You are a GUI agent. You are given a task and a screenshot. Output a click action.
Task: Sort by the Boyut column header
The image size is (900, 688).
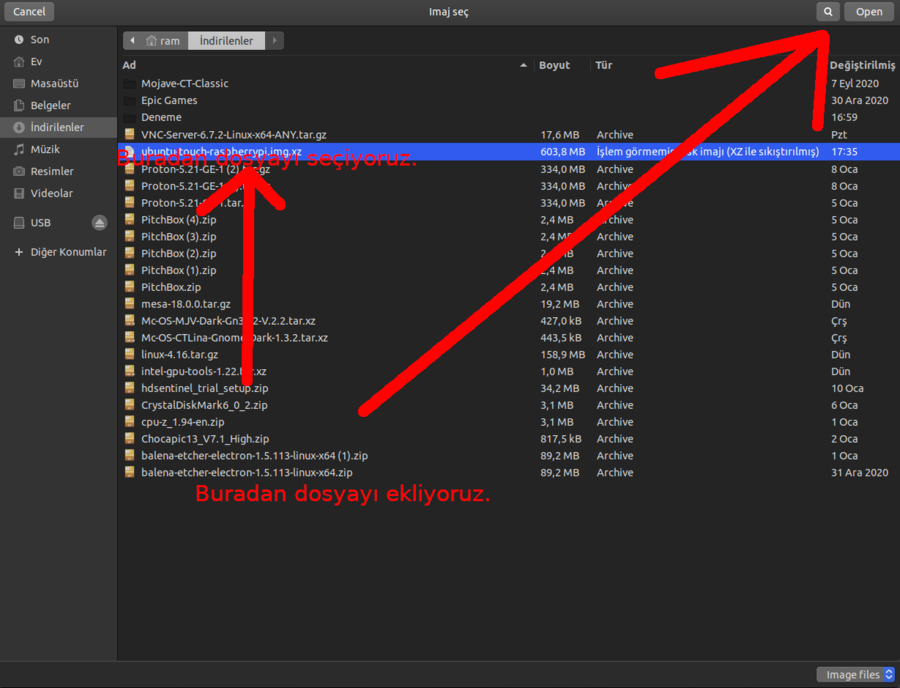click(x=554, y=65)
